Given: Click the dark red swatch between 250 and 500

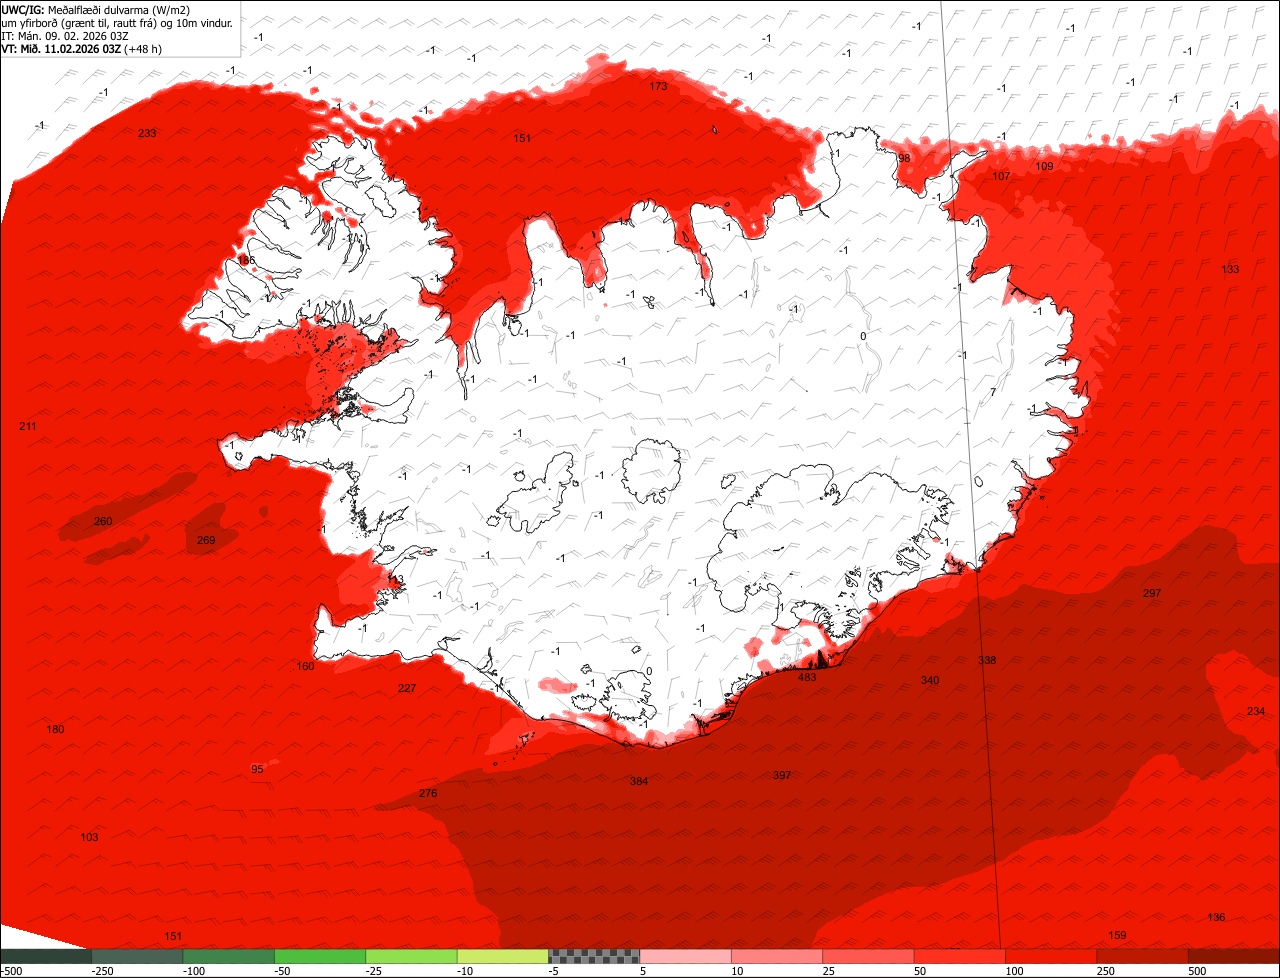Looking at the screenshot, I should pos(1142,956).
